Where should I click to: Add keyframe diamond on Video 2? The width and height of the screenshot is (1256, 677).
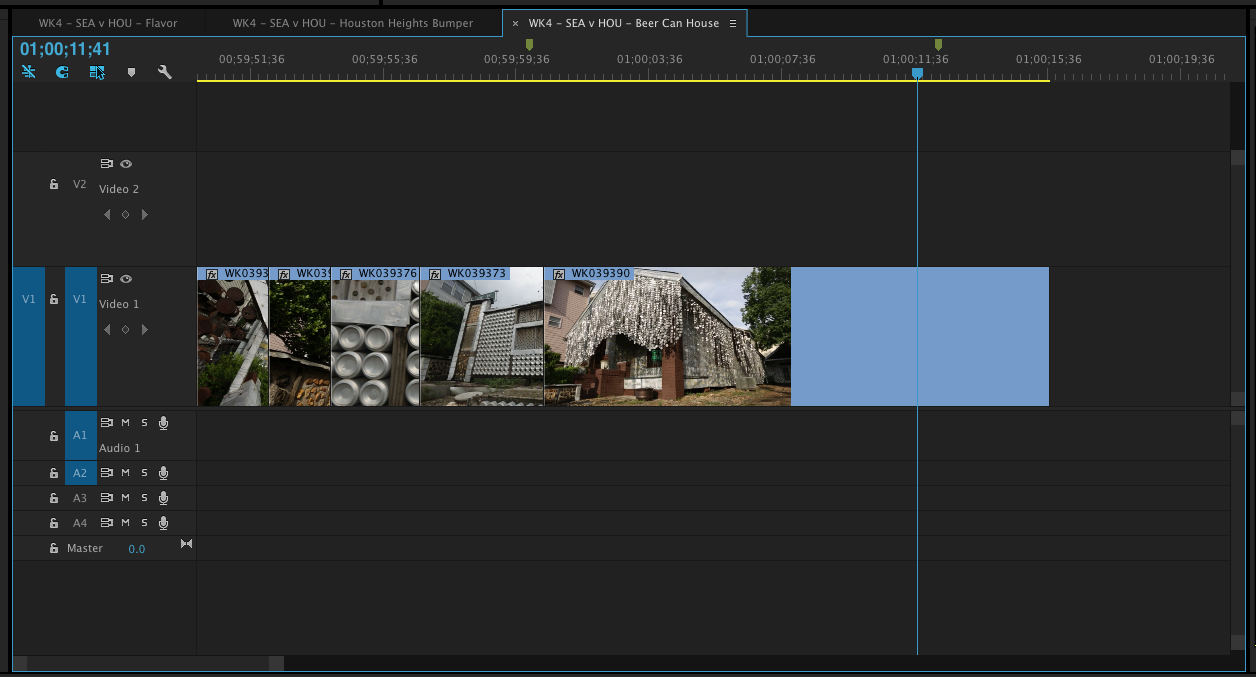[125, 214]
